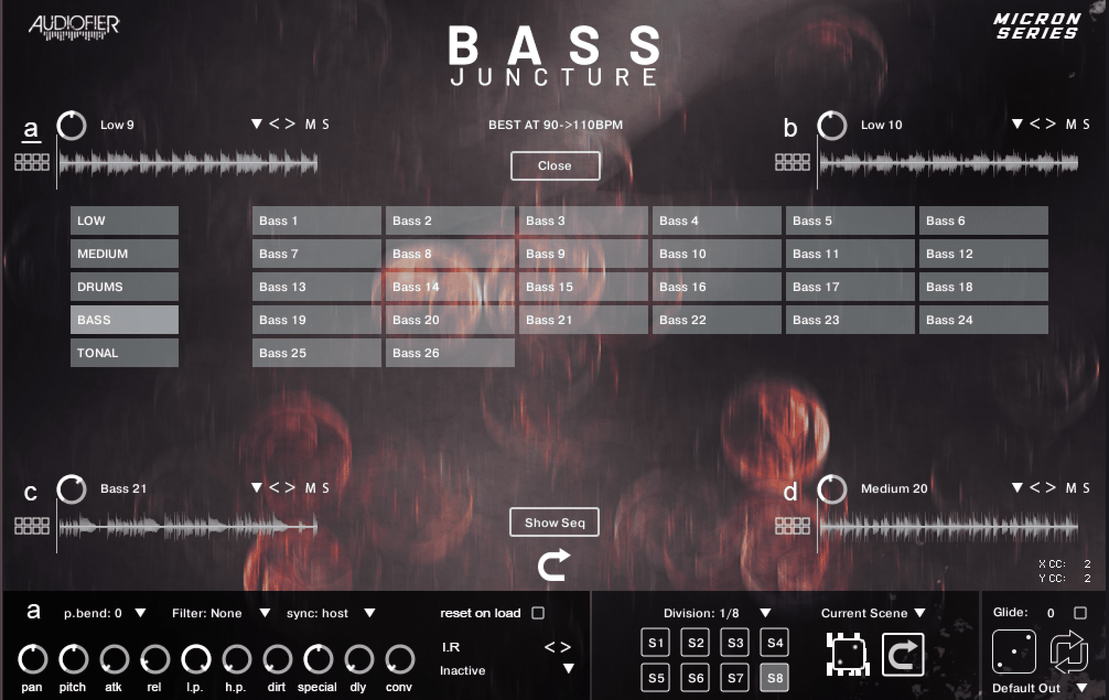Solo slot b using its S toggle

(x=1088, y=124)
